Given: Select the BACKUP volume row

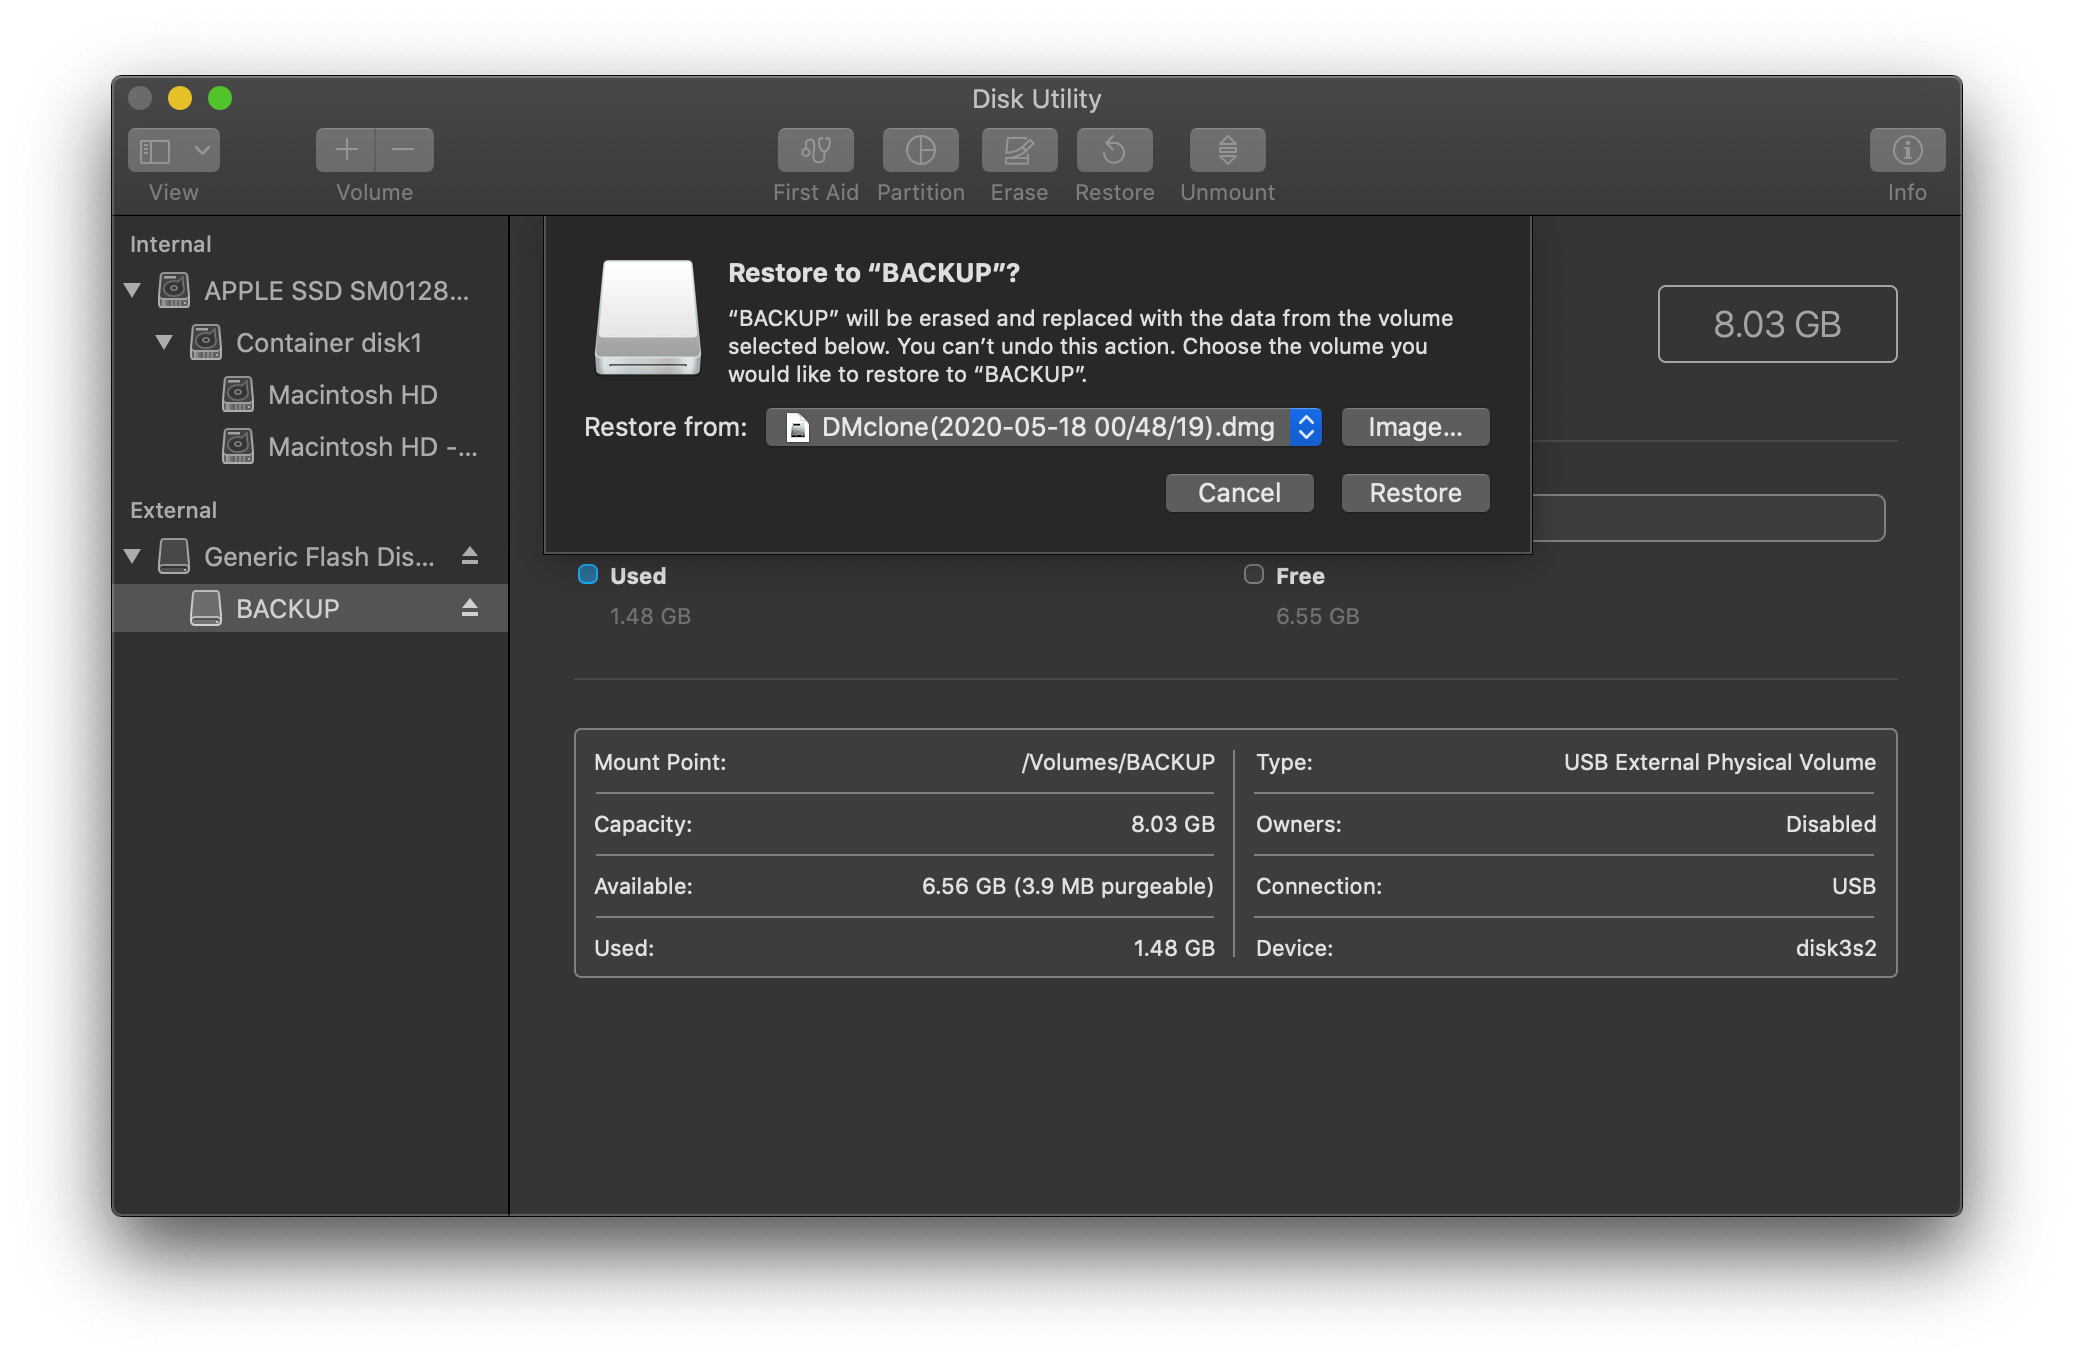Looking at the screenshot, I should (310, 608).
